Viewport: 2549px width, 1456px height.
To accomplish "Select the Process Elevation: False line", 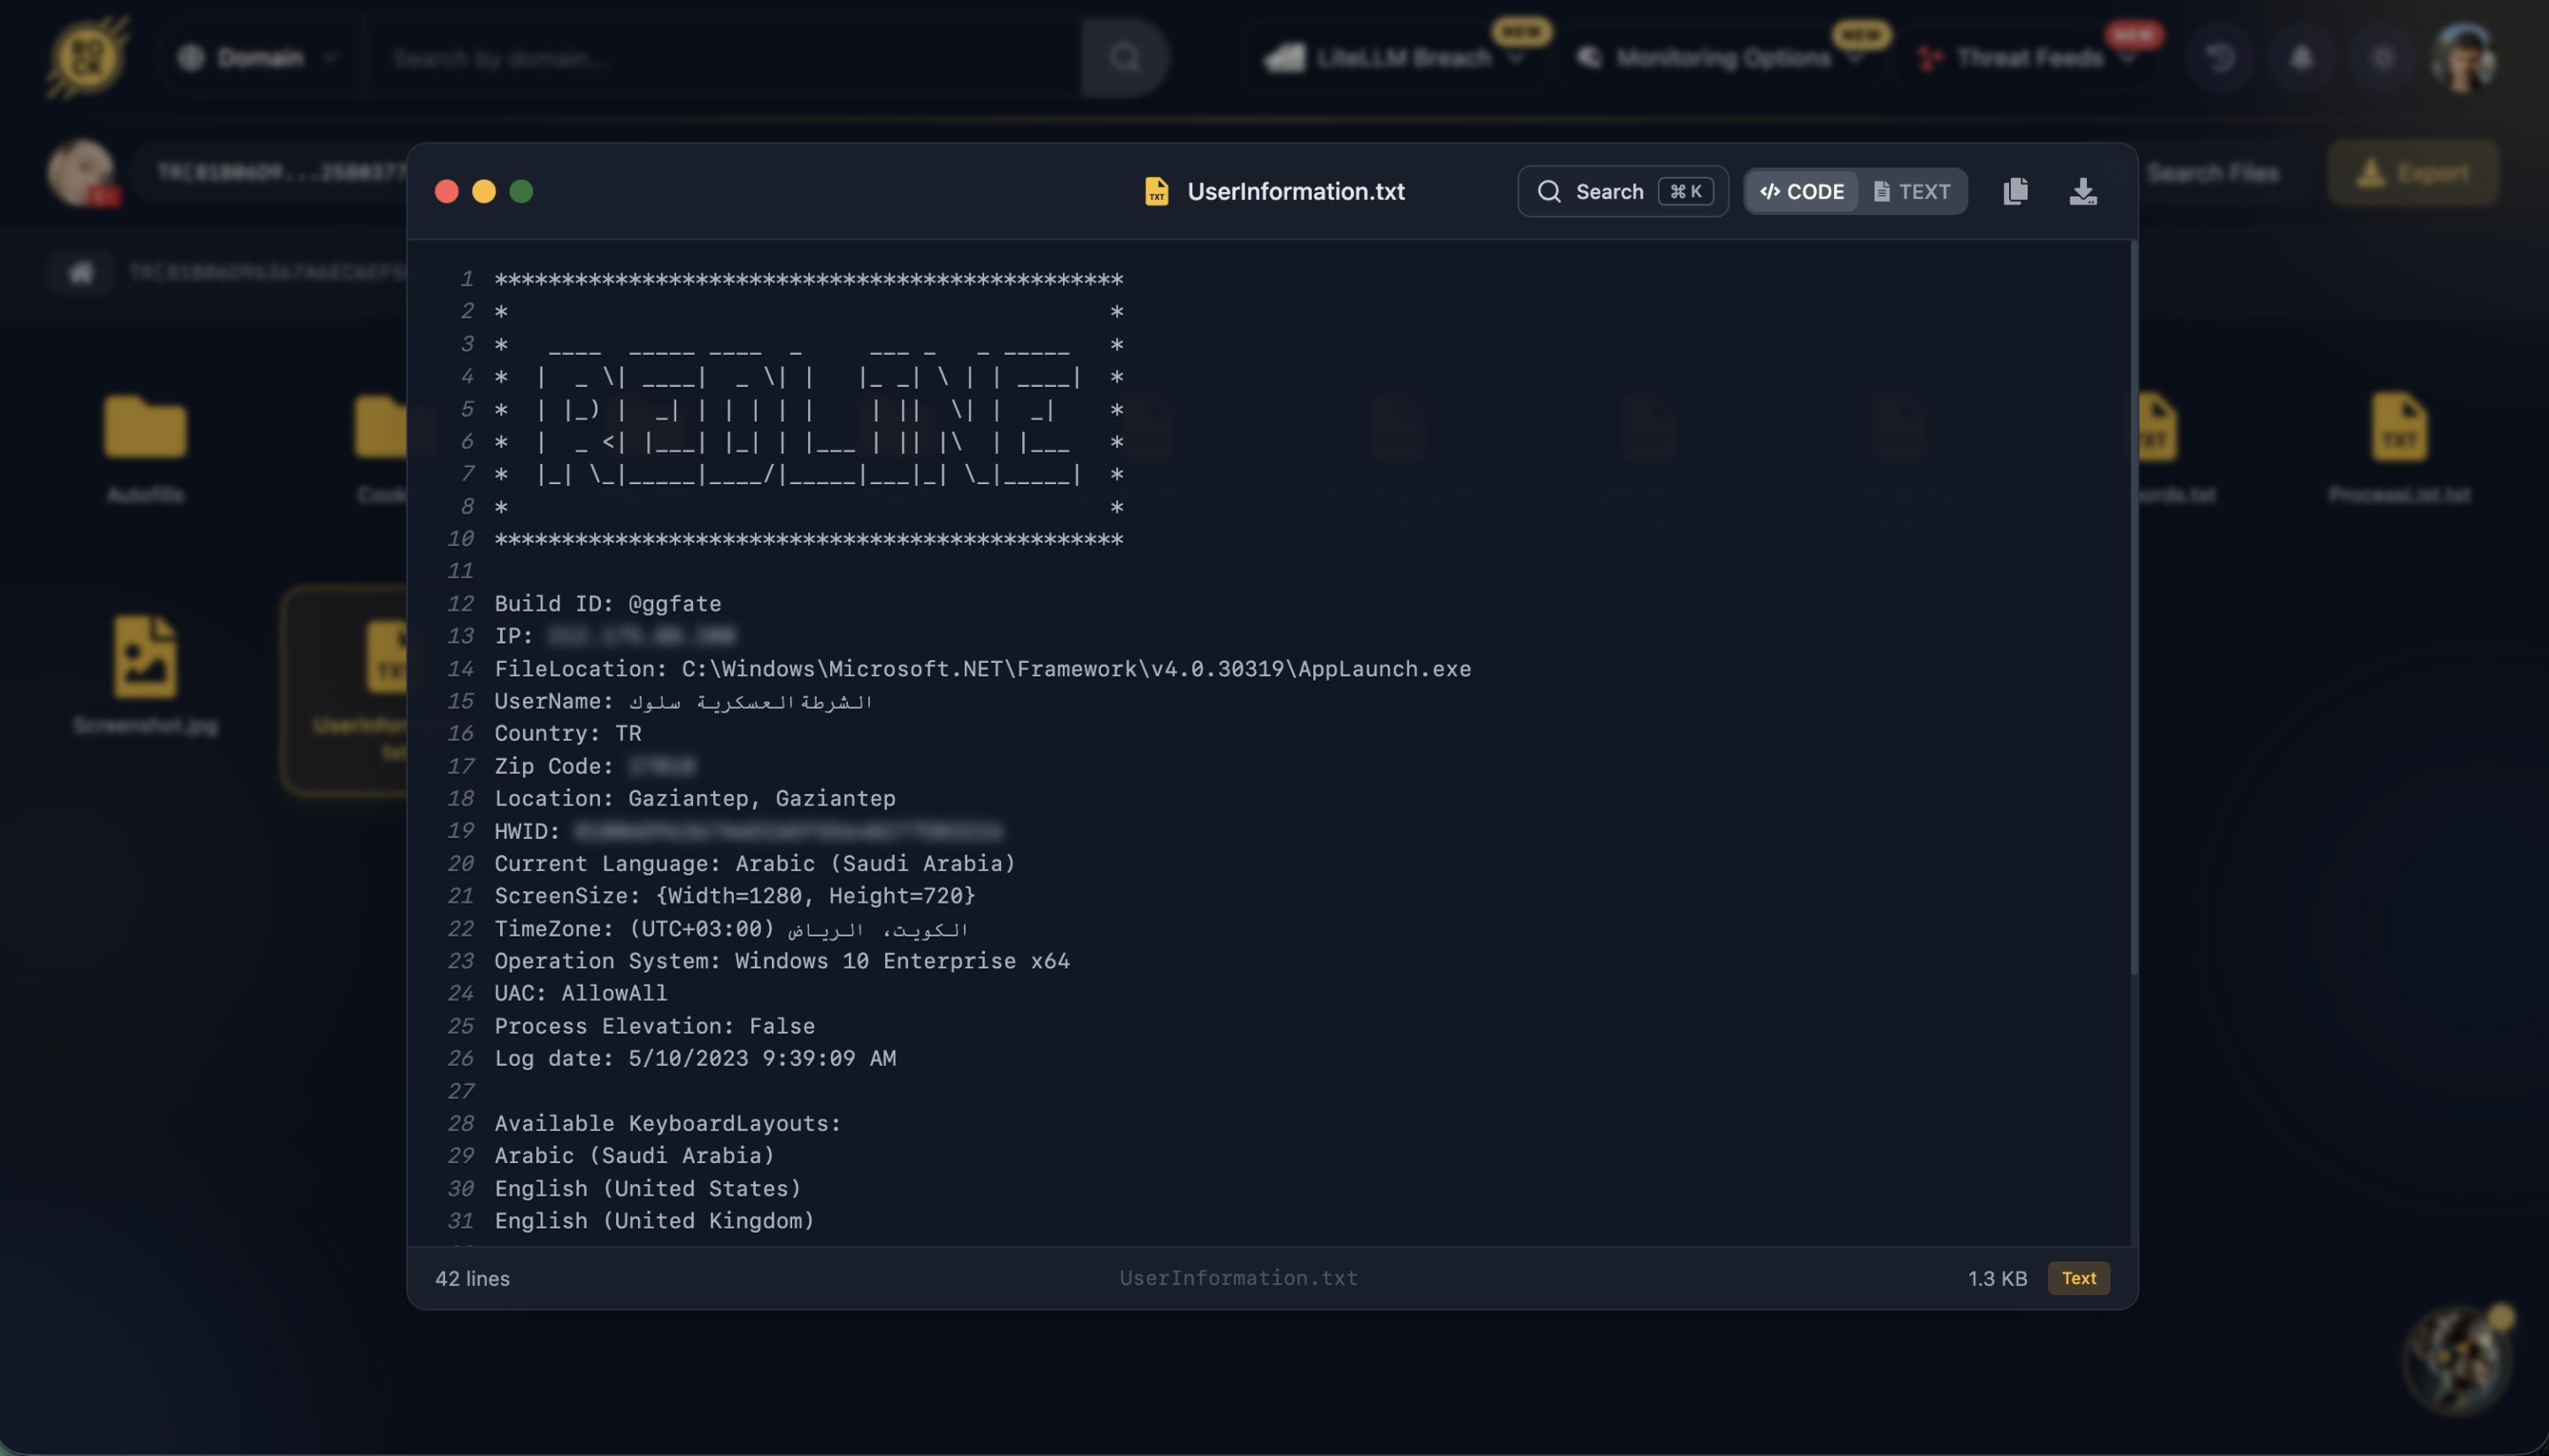I will (654, 1026).
